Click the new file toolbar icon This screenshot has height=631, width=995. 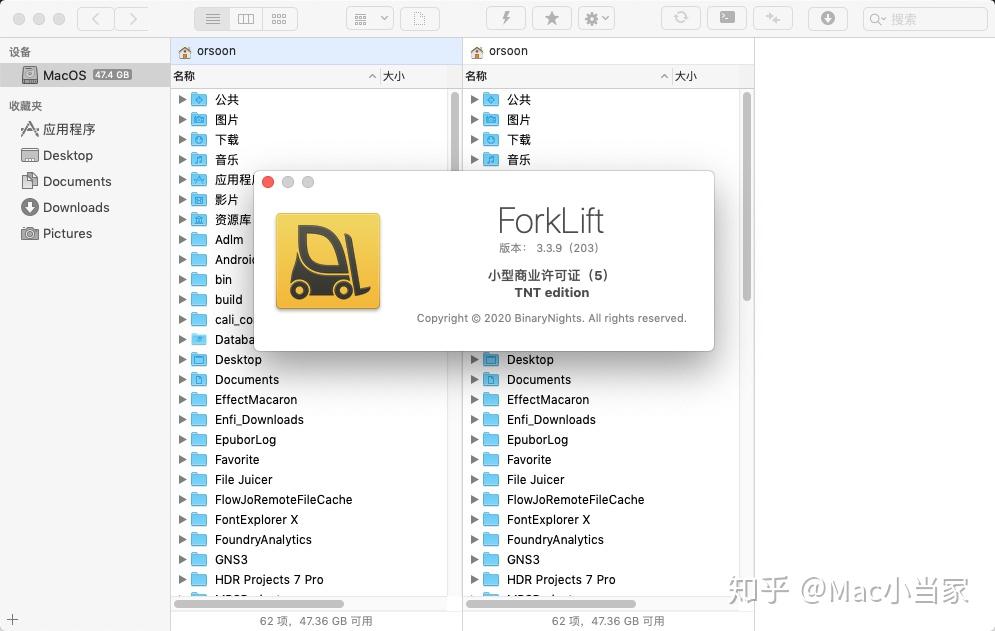[x=418, y=18]
